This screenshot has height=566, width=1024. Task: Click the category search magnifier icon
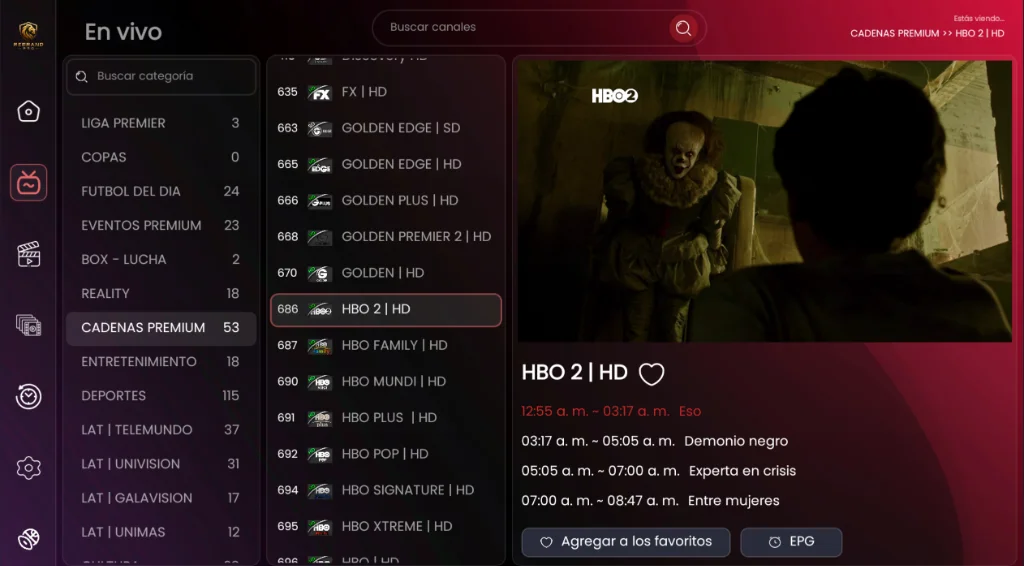(x=82, y=77)
